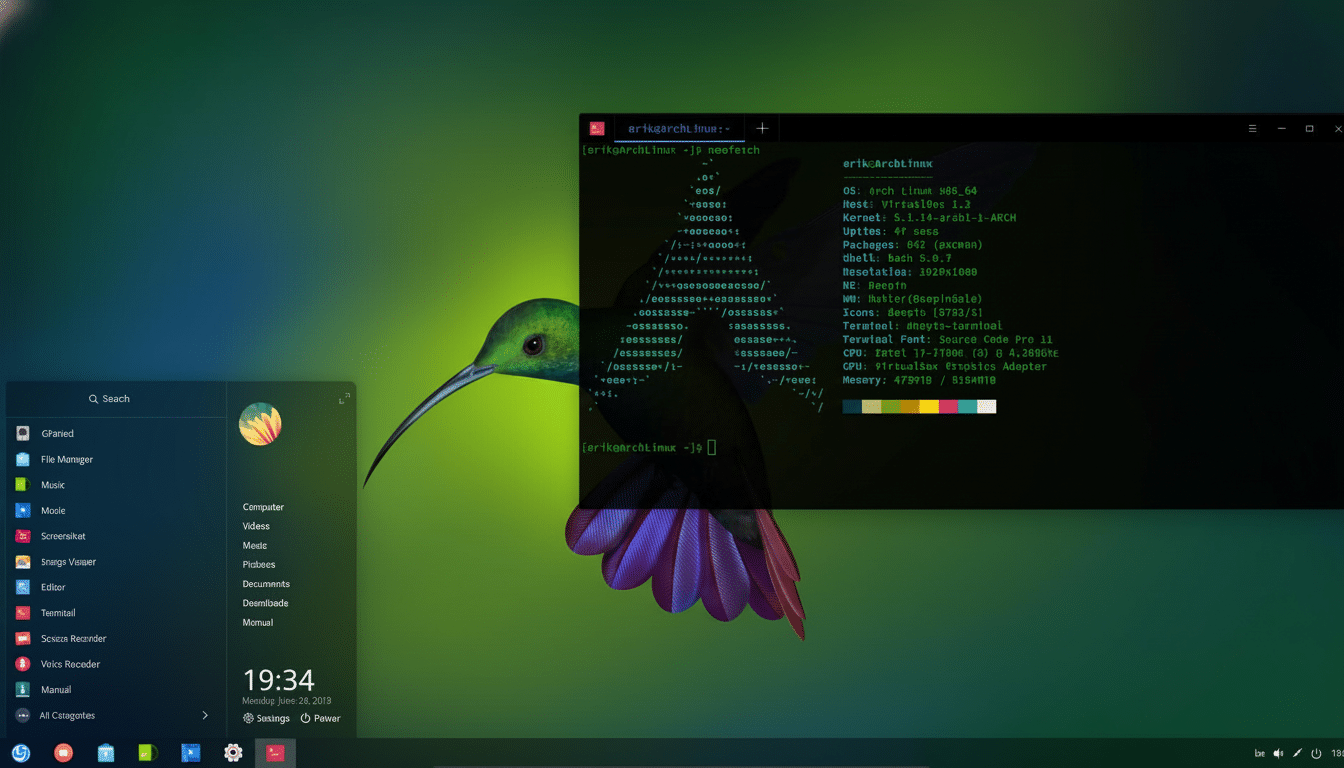Open Documents from the shortcuts list
Image resolution: width=1344 pixels, height=768 pixels.
pos(266,583)
